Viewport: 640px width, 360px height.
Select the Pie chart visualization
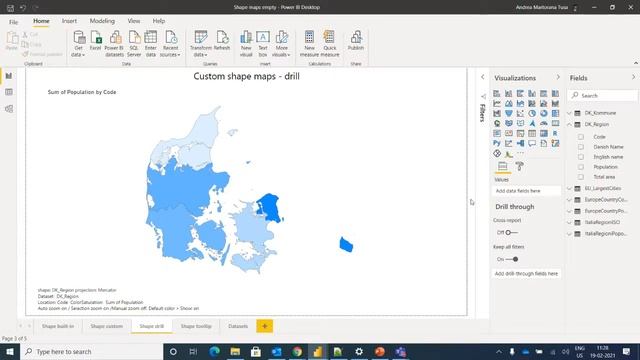(x=532, y=113)
